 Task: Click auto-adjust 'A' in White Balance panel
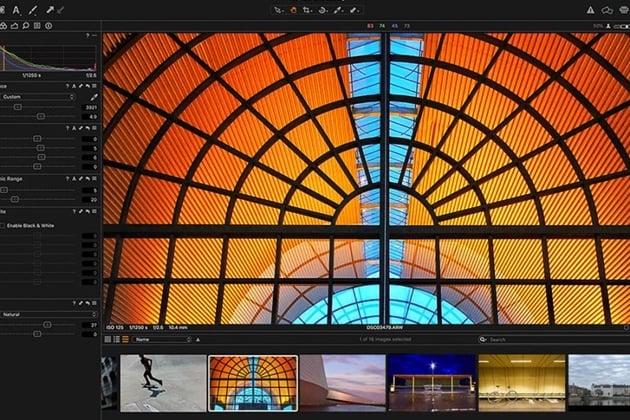pos(74,86)
